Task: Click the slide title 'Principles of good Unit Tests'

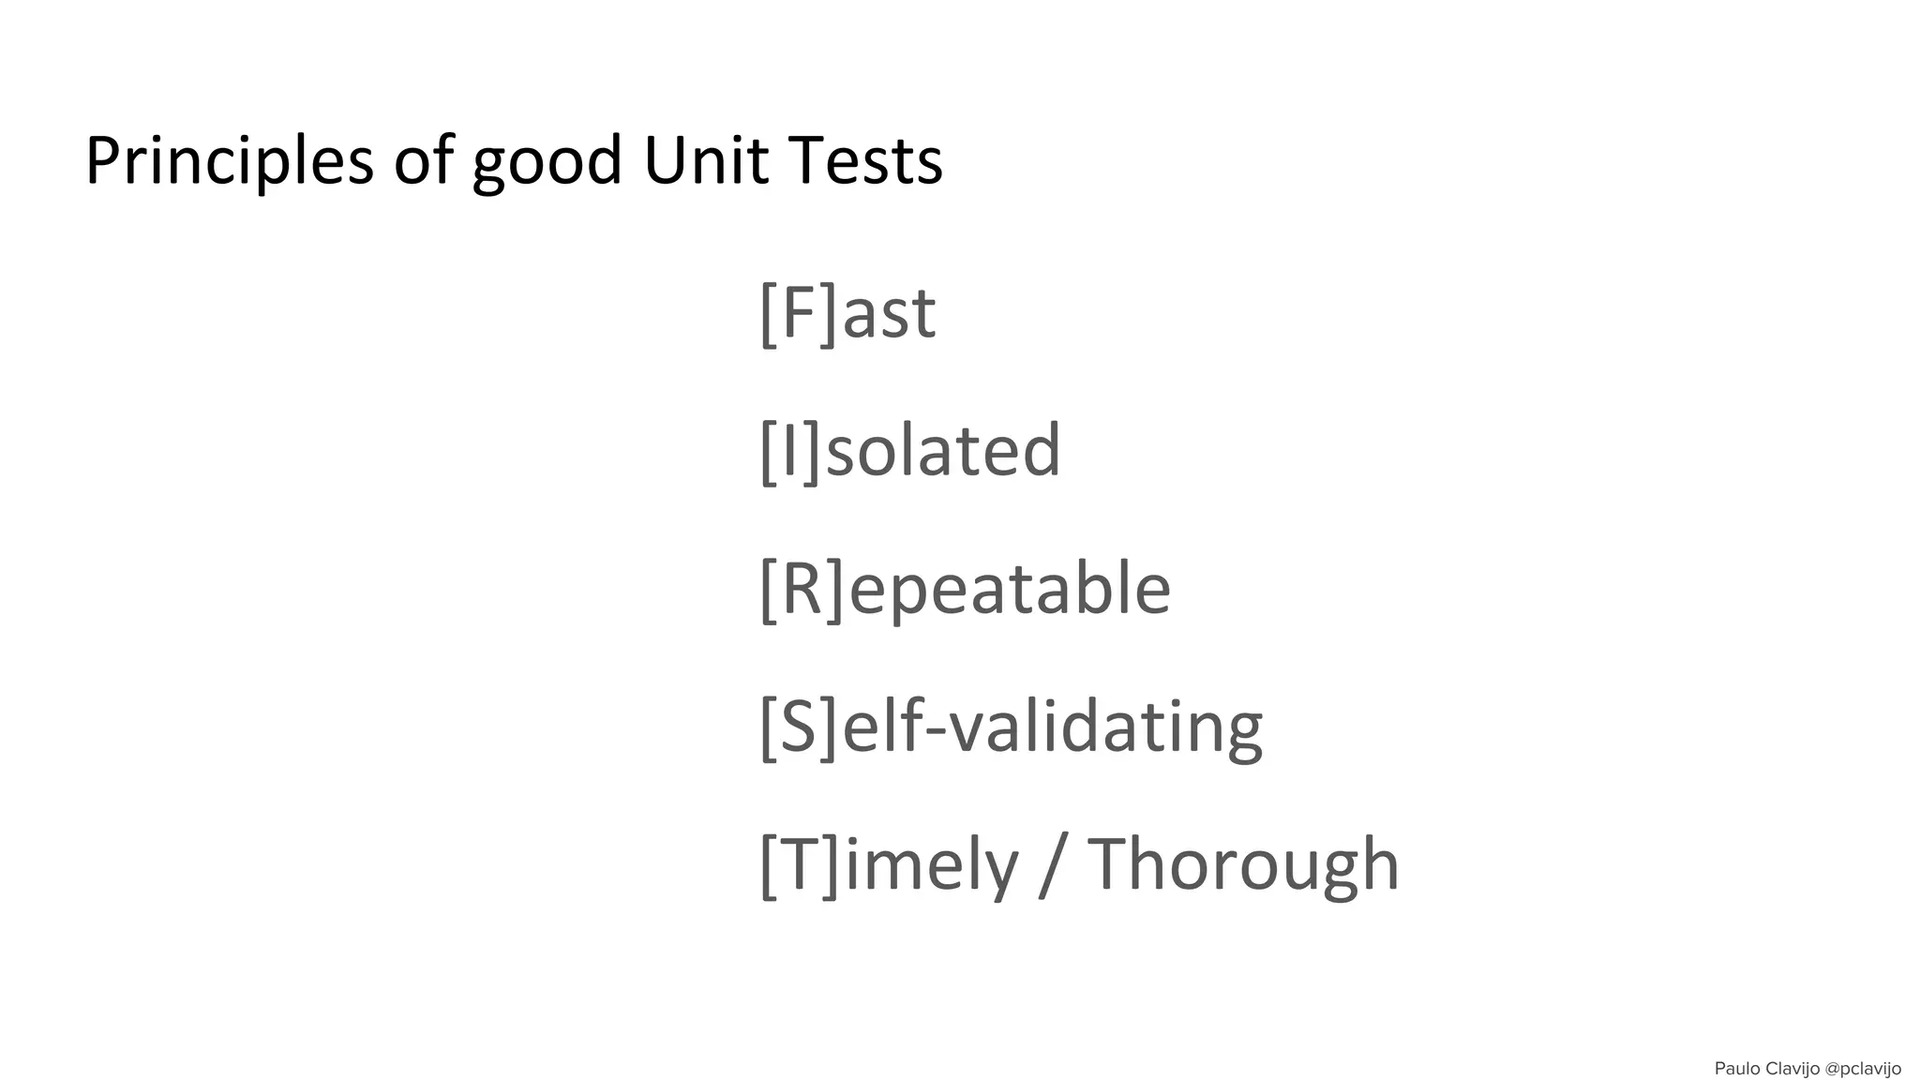Action: [x=514, y=161]
